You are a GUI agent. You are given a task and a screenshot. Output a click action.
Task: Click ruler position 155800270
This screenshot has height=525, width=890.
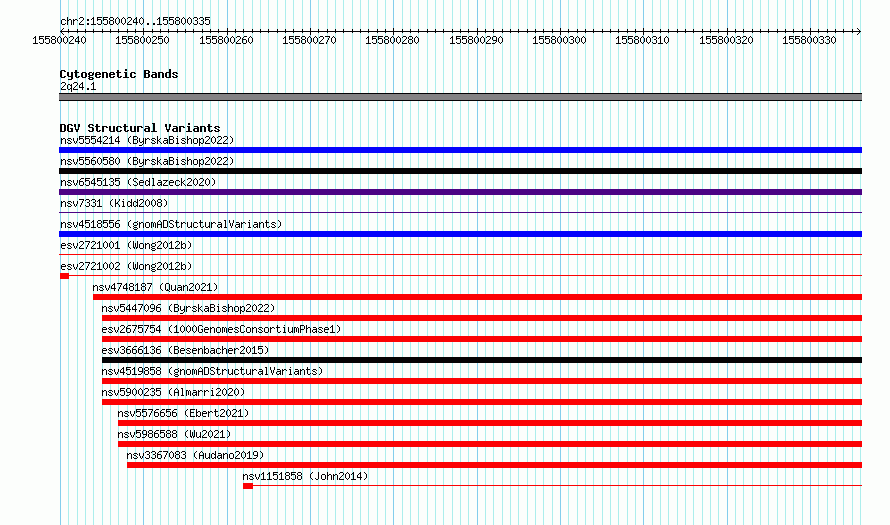coord(309,40)
